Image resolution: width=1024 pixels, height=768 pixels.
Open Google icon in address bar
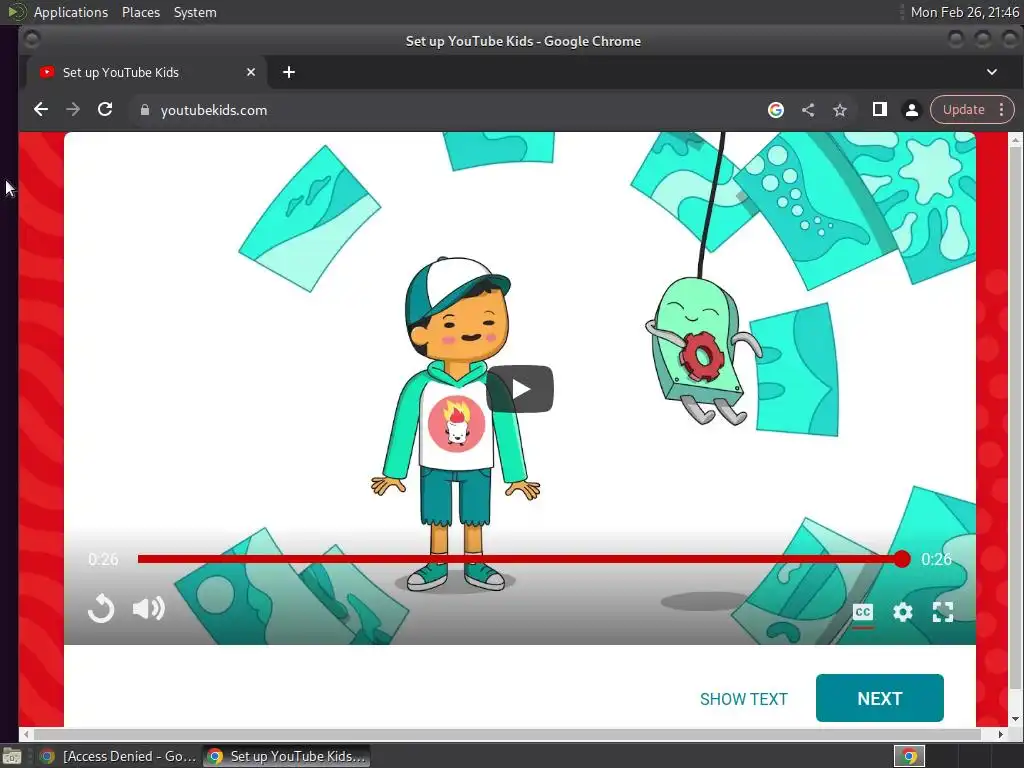(x=776, y=110)
